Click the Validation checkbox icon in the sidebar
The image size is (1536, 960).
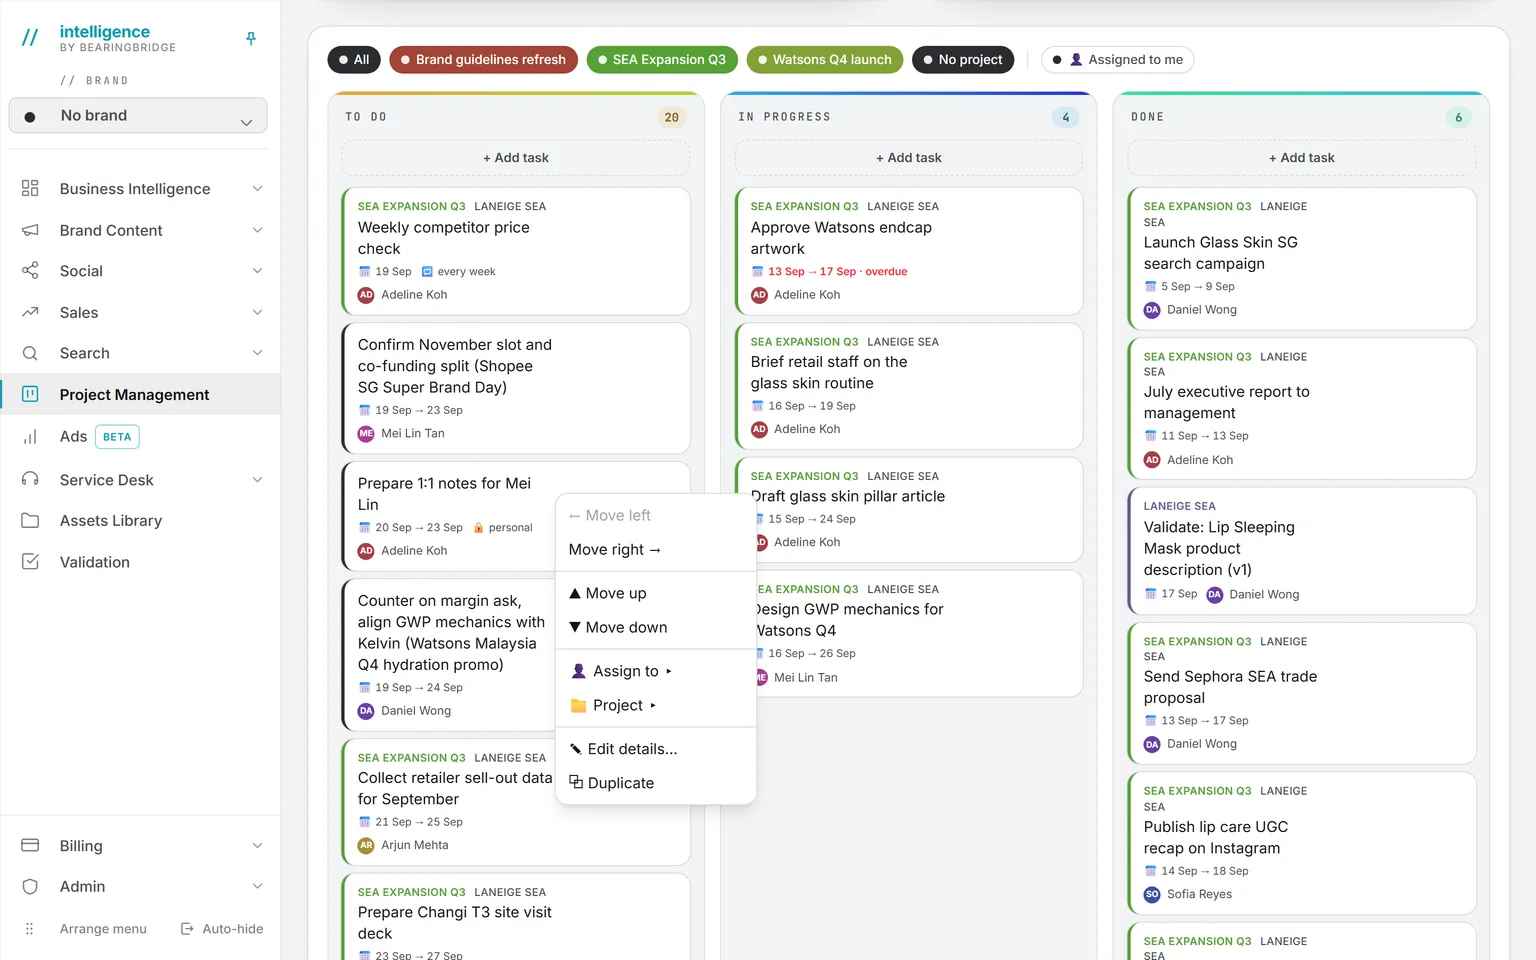30,562
